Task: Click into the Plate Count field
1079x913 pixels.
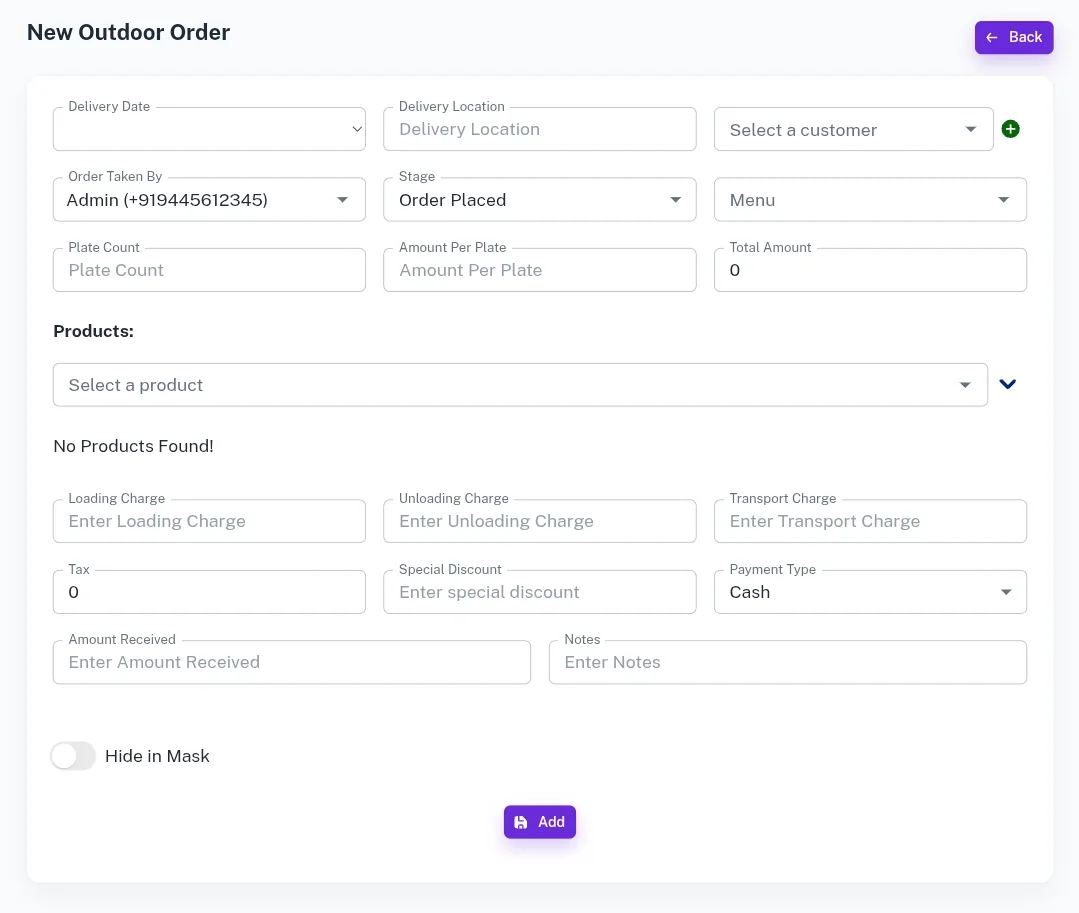Action: [209, 270]
